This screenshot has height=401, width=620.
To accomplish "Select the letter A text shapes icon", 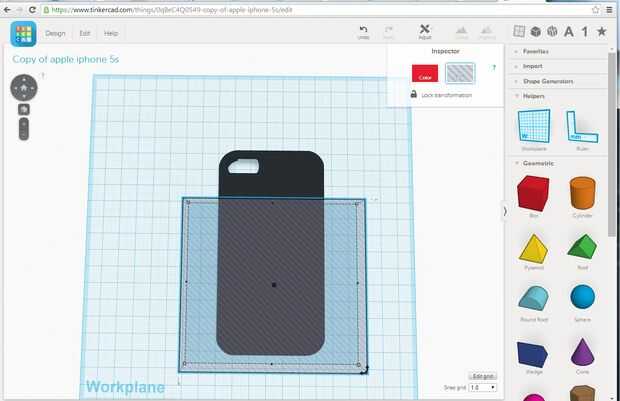I will click(x=569, y=31).
